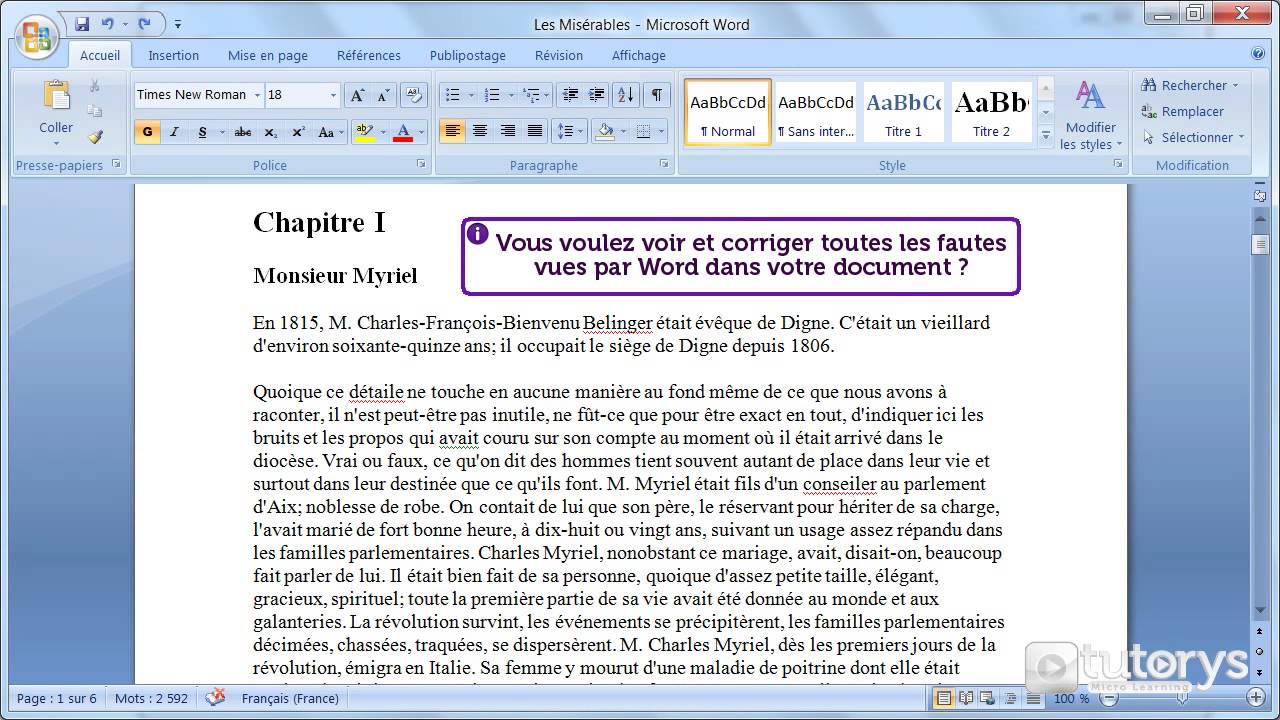Open font color dropdown arrow
1280x720 pixels.
(x=421, y=132)
